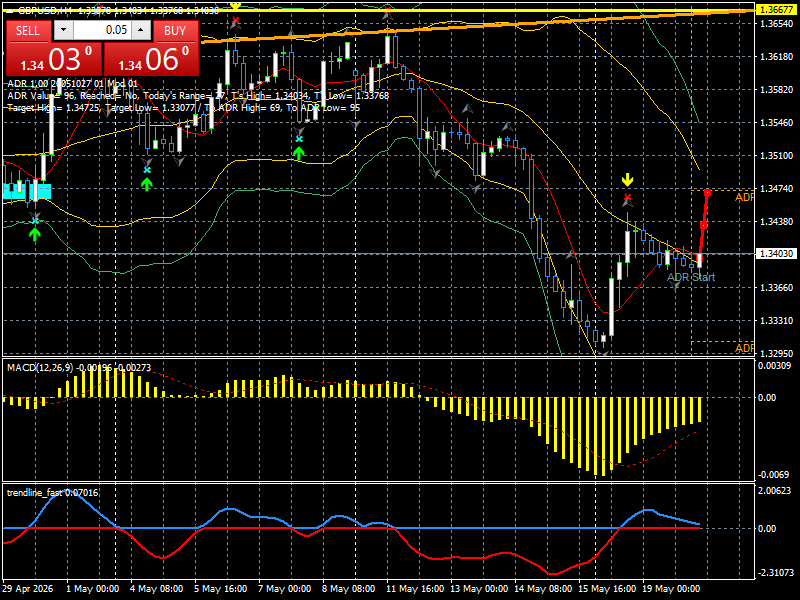Select the yellow down arrow signal near 19 May
The height and width of the screenshot is (600, 800).
pos(627,180)
